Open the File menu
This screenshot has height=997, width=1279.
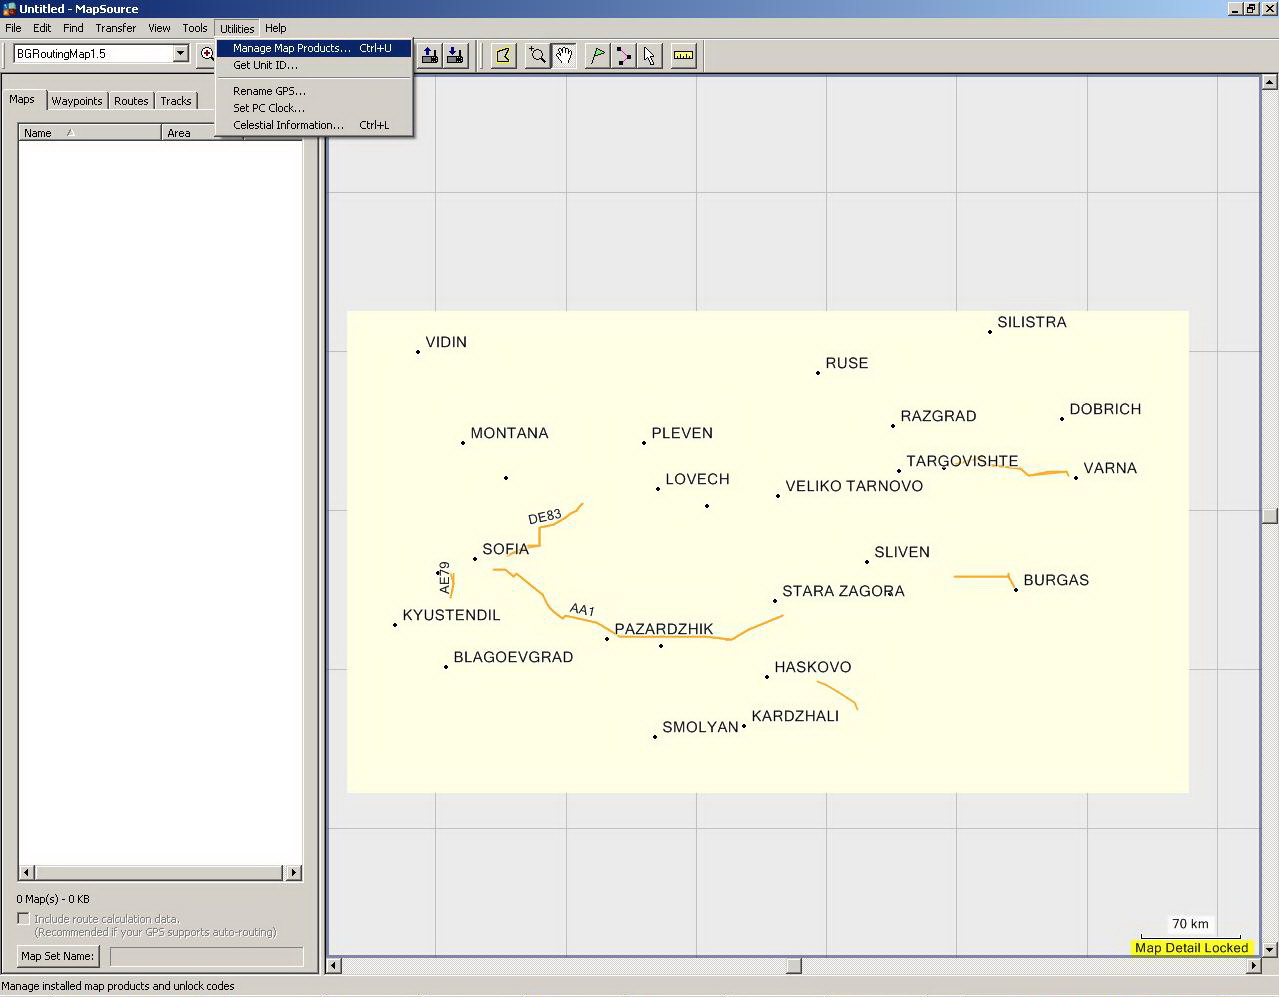[x=13, y=28]
